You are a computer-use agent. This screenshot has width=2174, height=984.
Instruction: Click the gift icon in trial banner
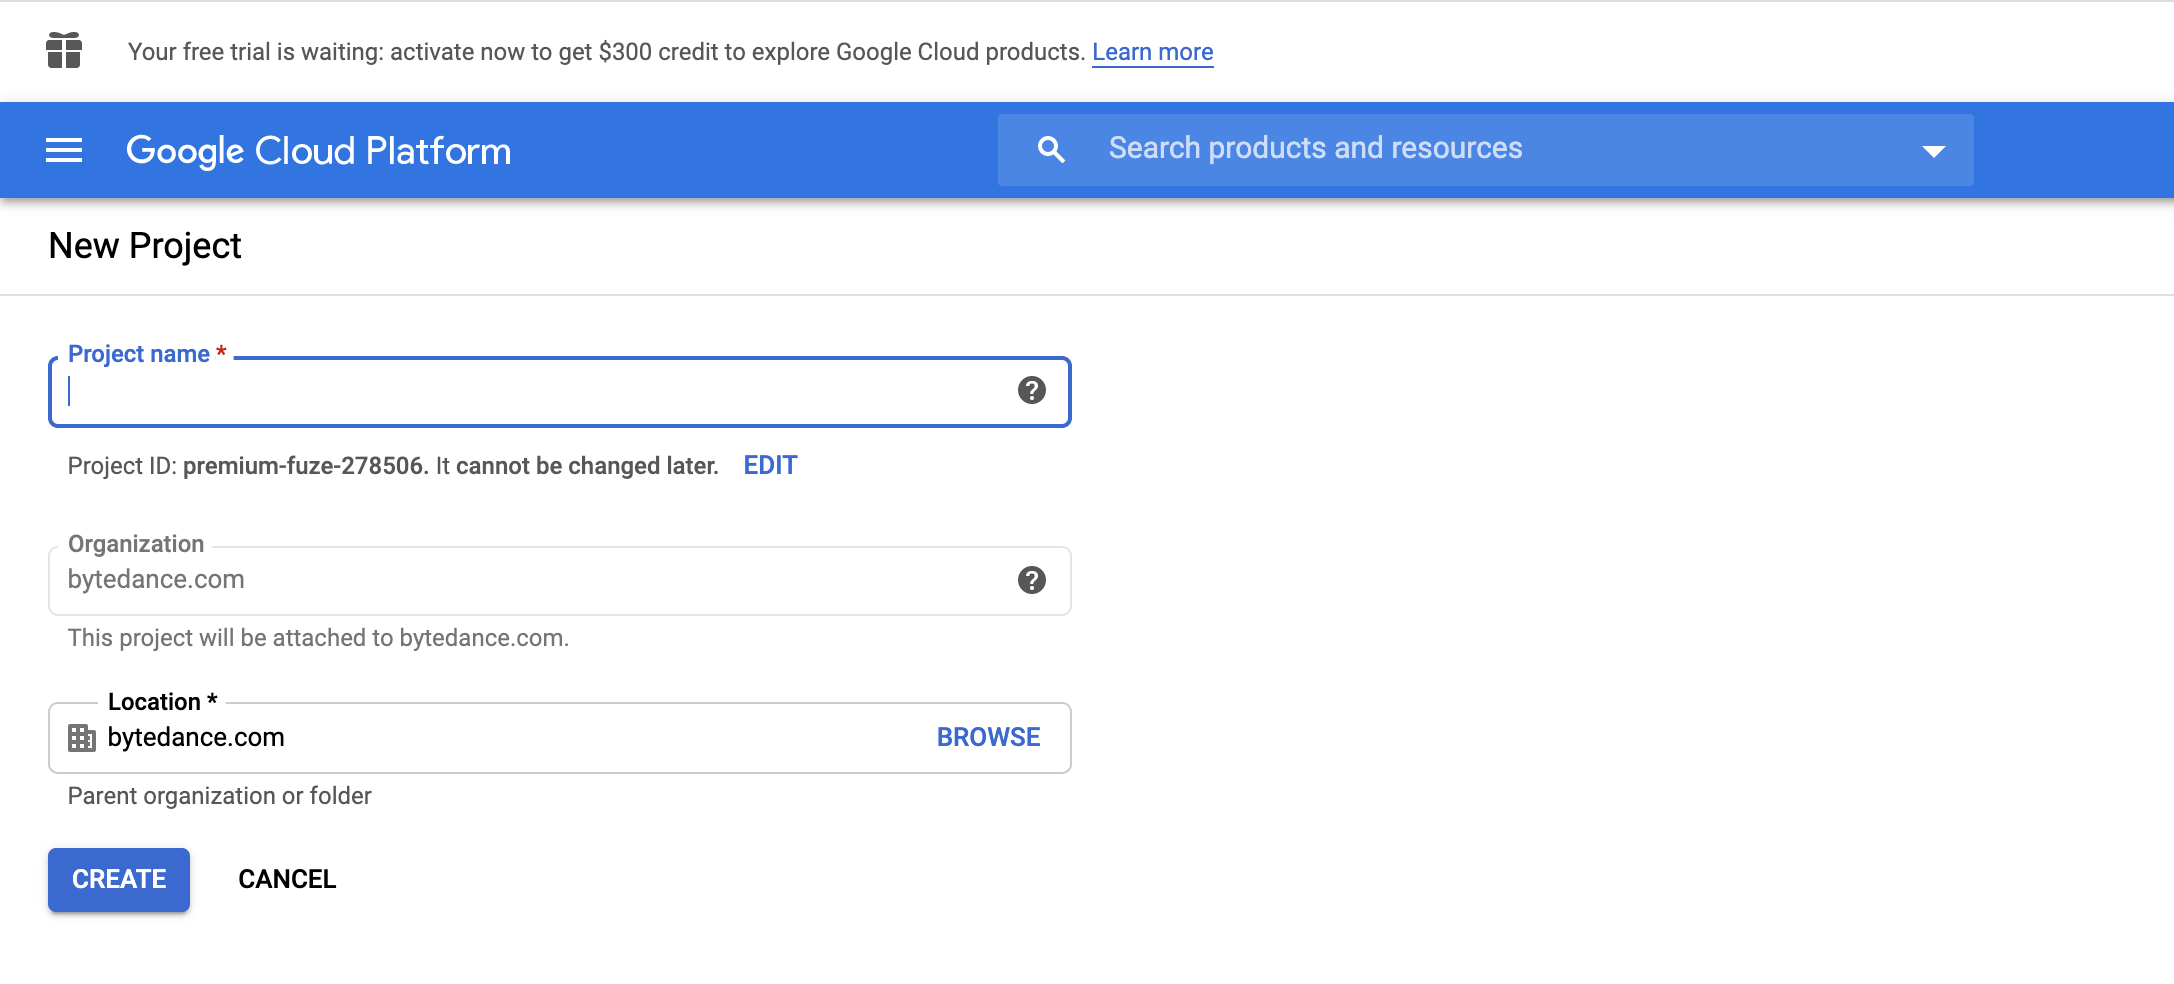tap(64, 50)
